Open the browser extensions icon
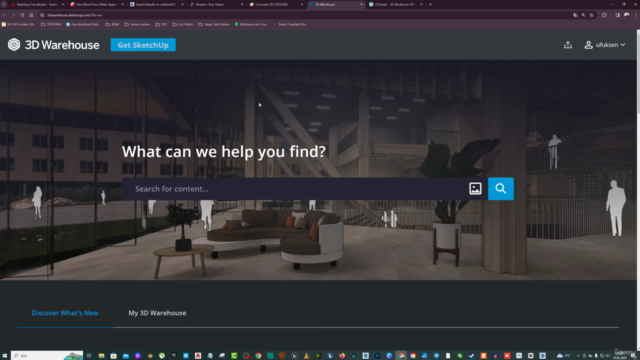This screenshot has height=360, width=640. (604, 15)
